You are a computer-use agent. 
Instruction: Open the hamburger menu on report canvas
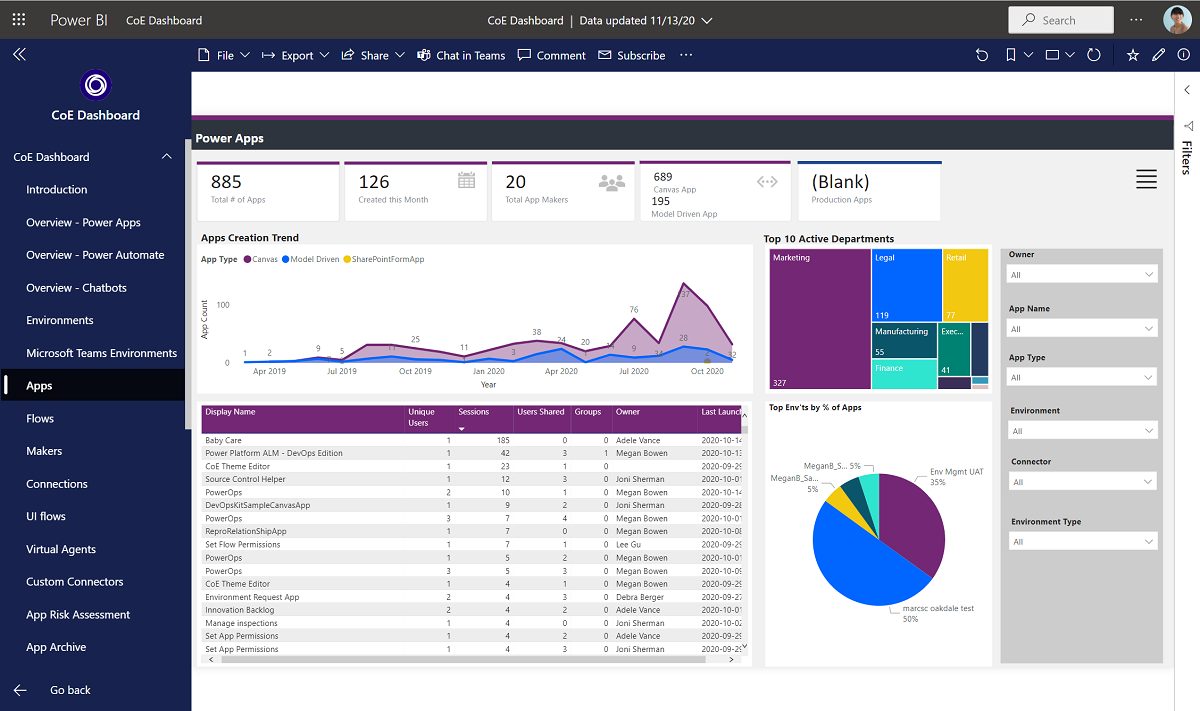tap(1146, 180)
